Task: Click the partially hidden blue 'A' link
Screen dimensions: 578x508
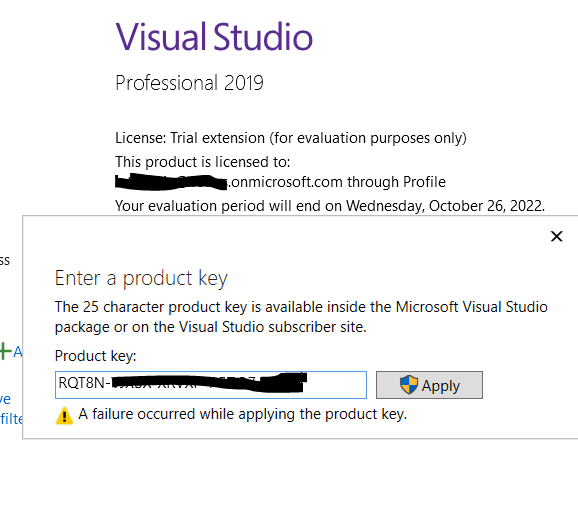Action: [17, 352]
